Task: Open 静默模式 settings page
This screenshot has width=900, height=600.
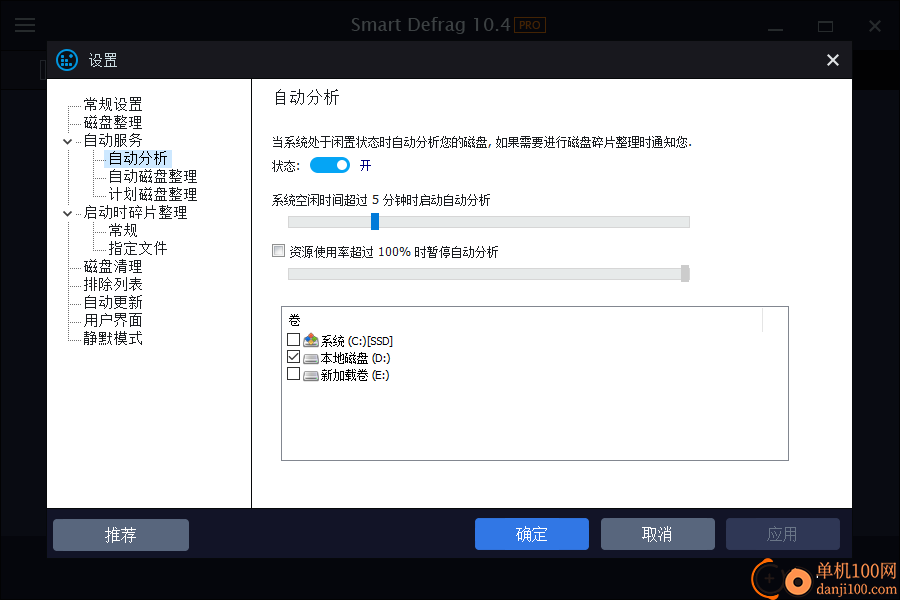Action: coord(112,339)
